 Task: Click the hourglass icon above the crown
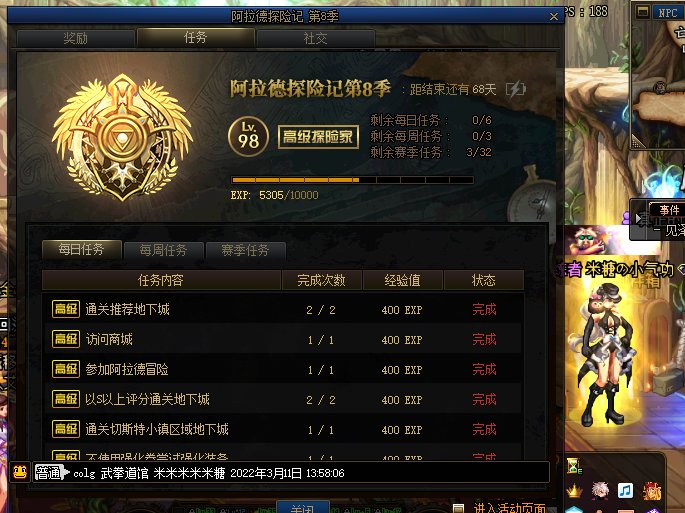click(574, 466)
